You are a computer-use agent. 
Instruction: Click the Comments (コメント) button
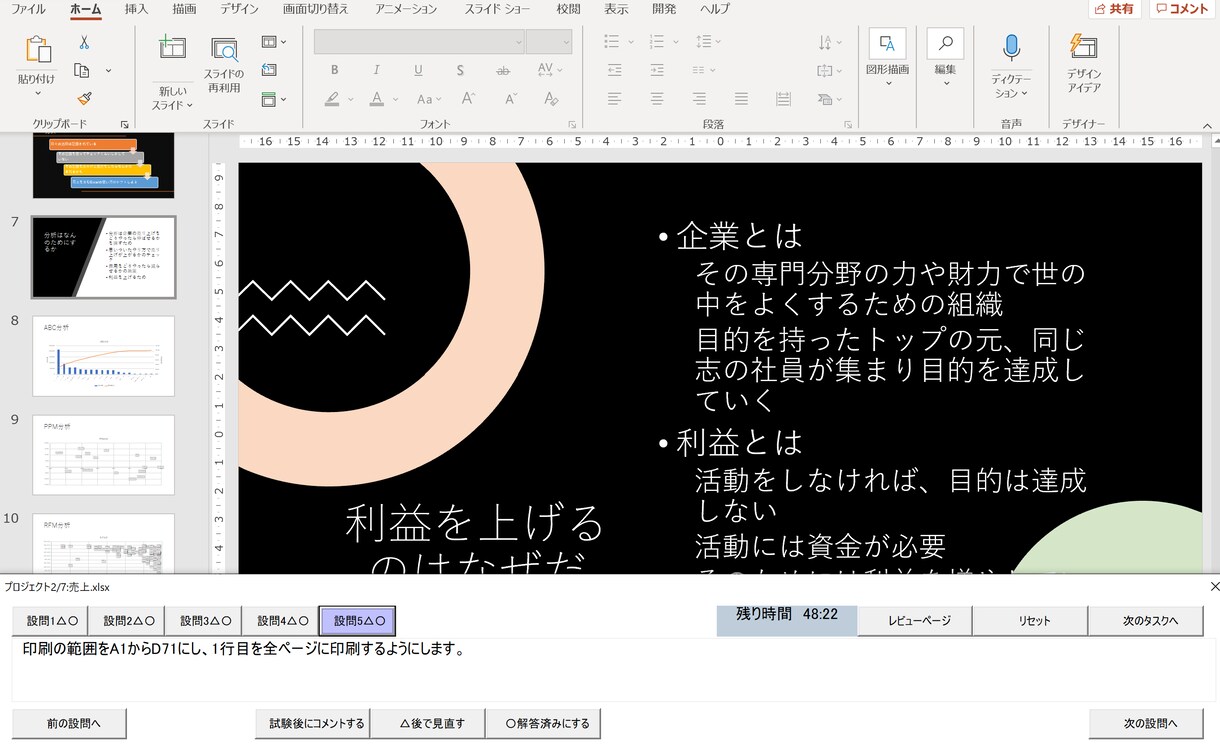[x=1182, y=9]
